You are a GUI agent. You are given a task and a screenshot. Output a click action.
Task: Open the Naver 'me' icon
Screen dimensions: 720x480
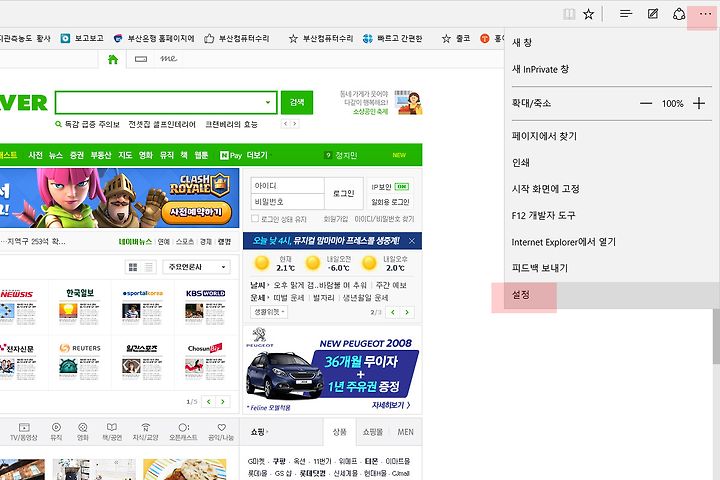point(168,58)
